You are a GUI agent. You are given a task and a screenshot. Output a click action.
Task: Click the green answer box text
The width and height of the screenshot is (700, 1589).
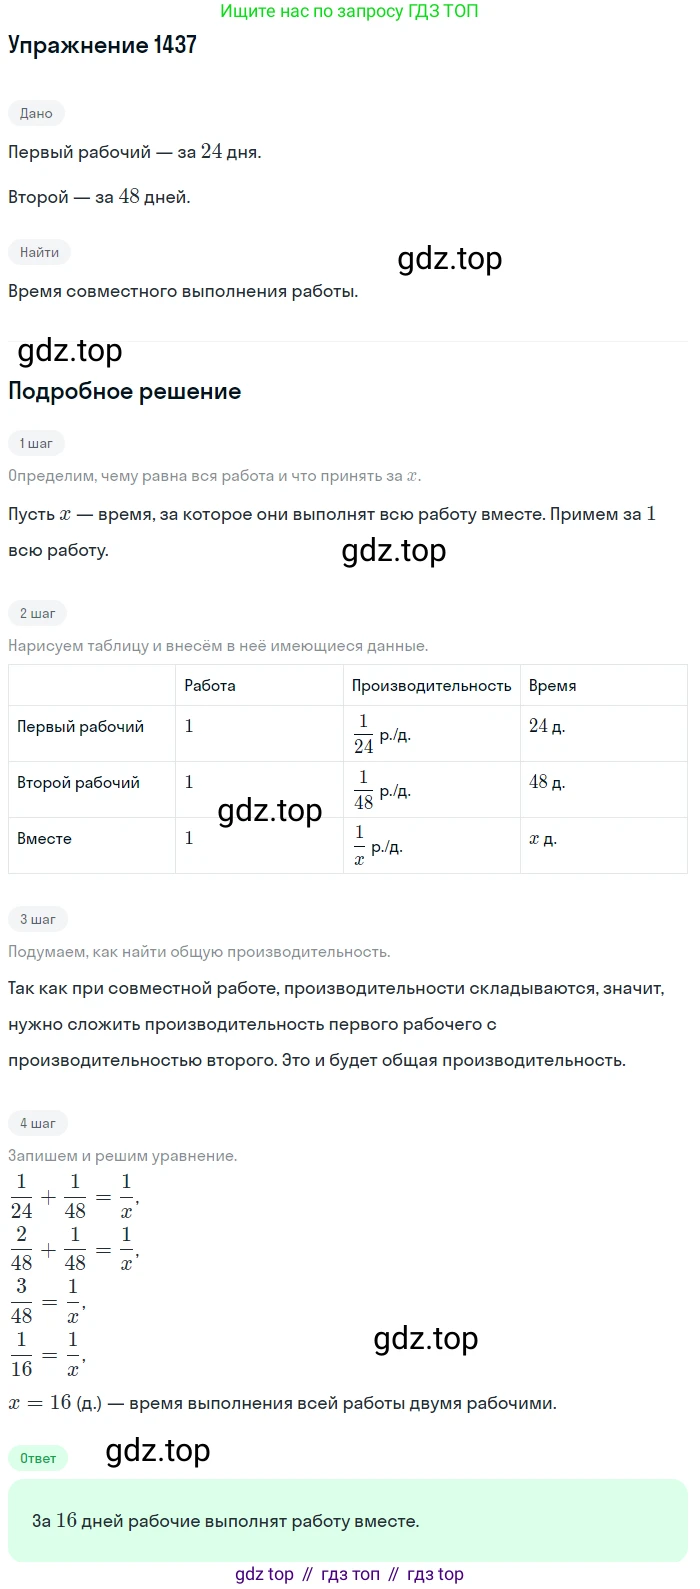point(225,1521)
